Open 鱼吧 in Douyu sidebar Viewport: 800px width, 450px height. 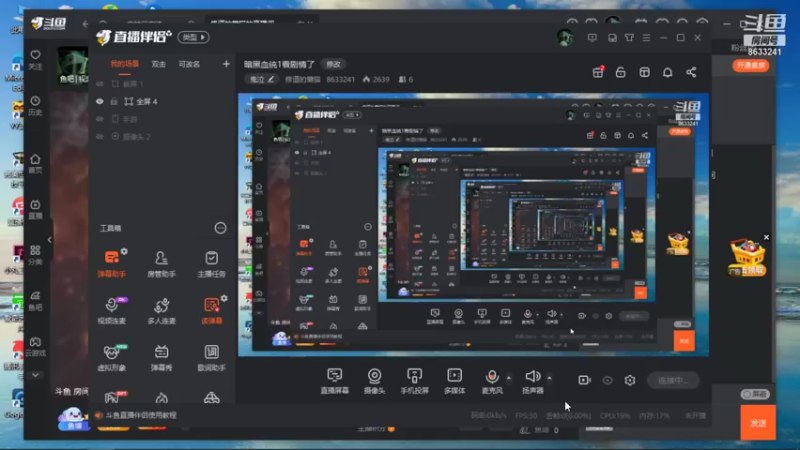pos(35,301)
